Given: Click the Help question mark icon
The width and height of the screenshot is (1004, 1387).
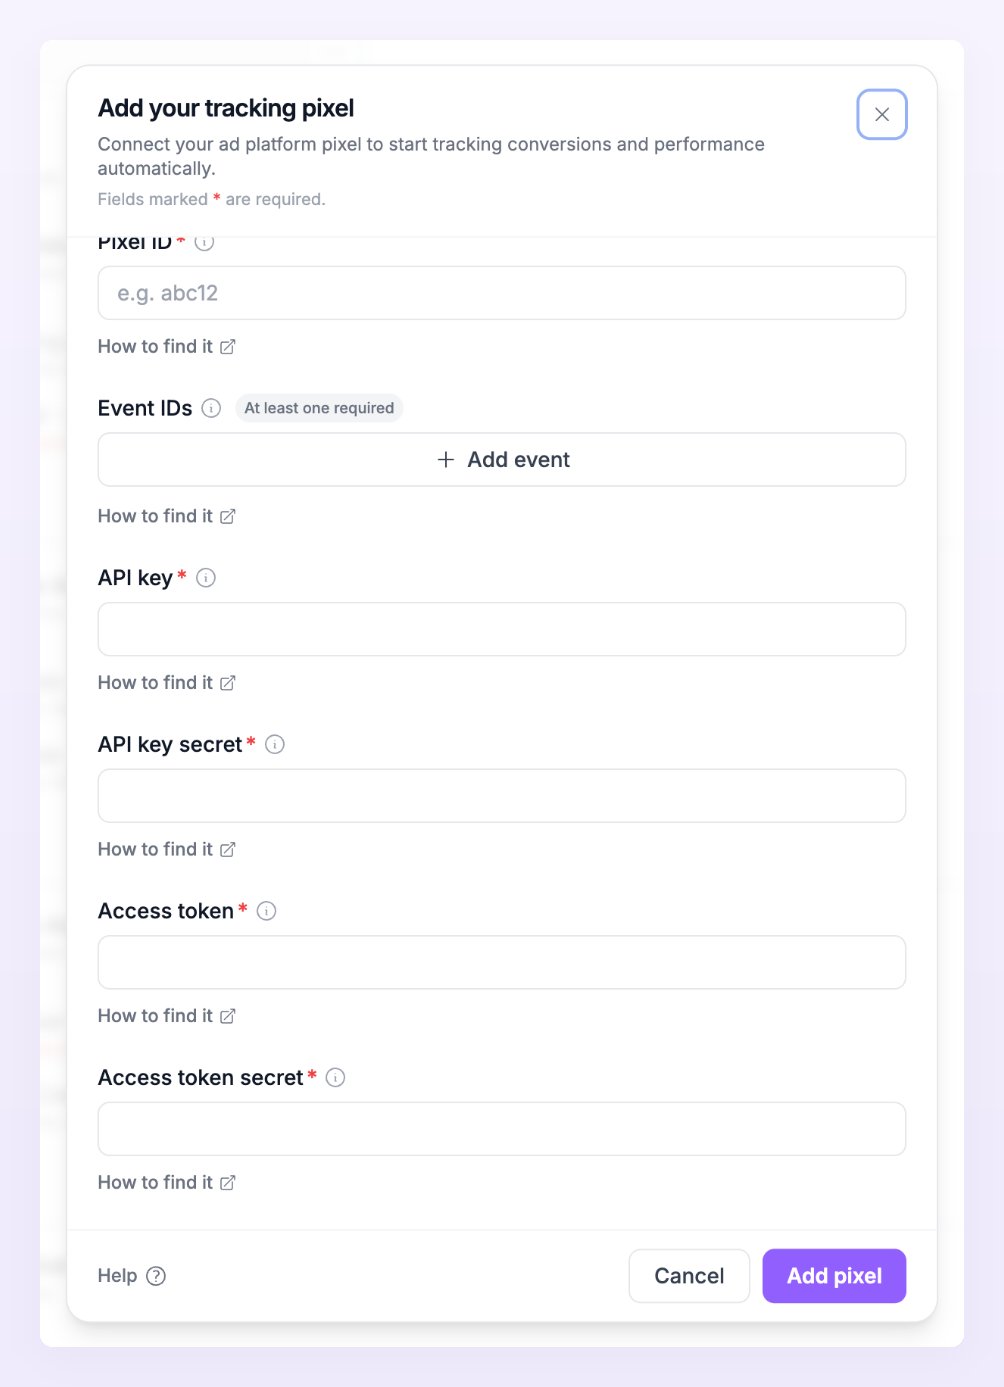Looking at the screenshot, I should click(x=156, y=1276).
